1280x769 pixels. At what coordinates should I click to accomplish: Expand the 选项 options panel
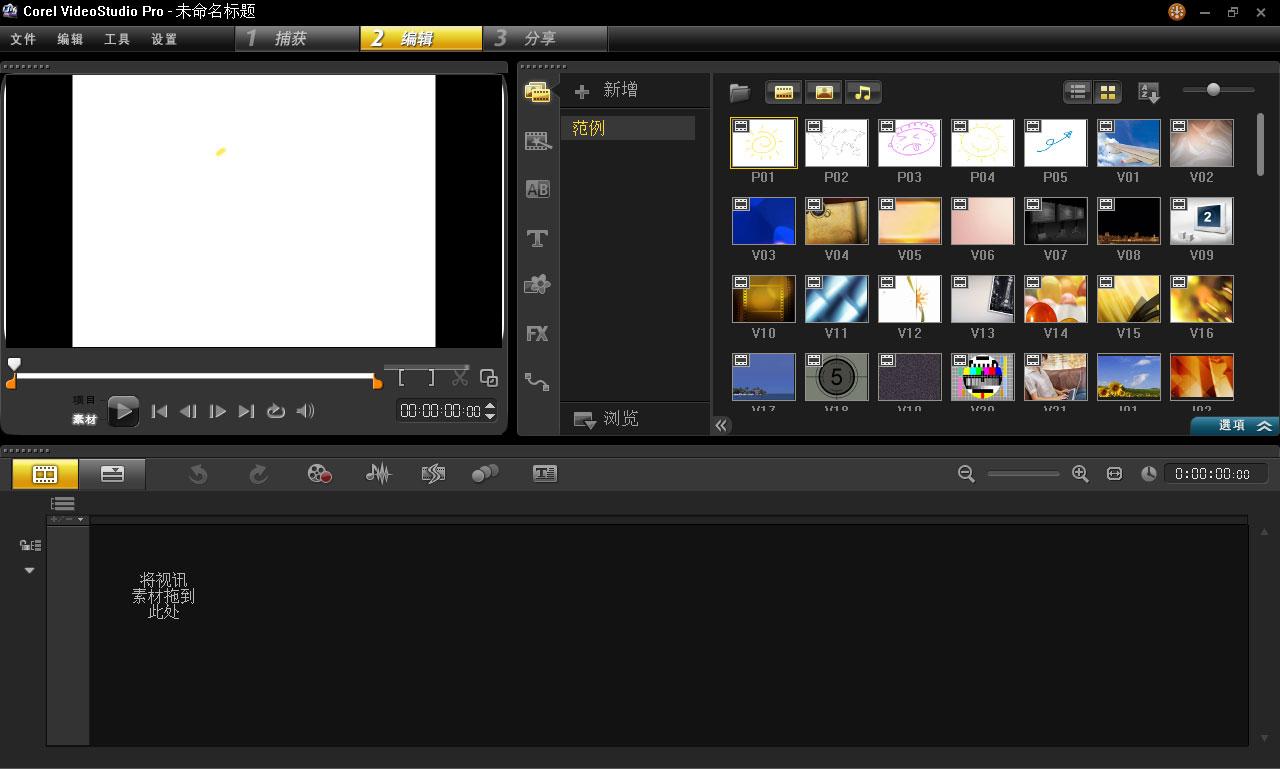(x=1234, y=425)
